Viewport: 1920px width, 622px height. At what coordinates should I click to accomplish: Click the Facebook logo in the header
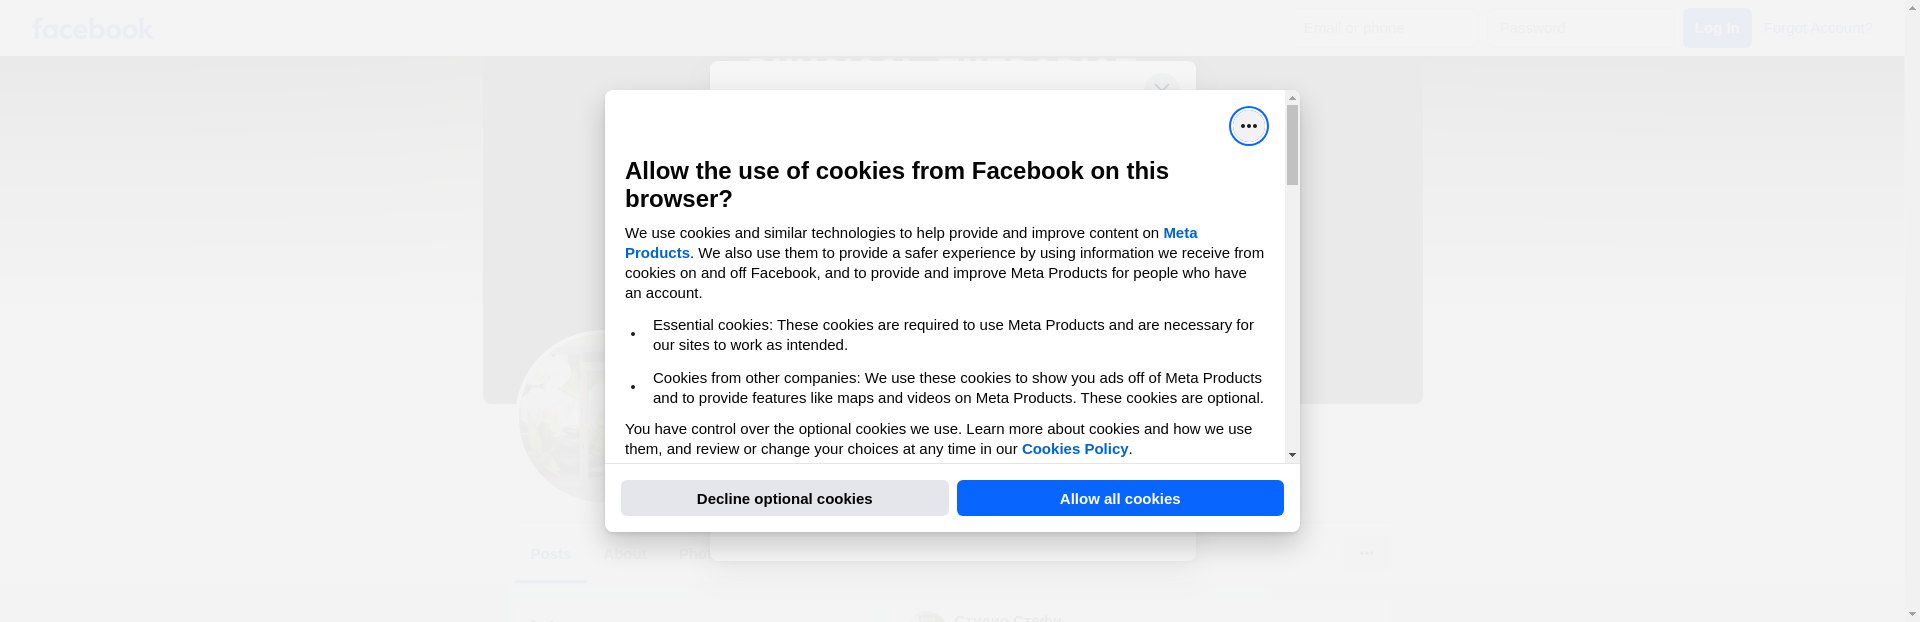pos(92,29)
